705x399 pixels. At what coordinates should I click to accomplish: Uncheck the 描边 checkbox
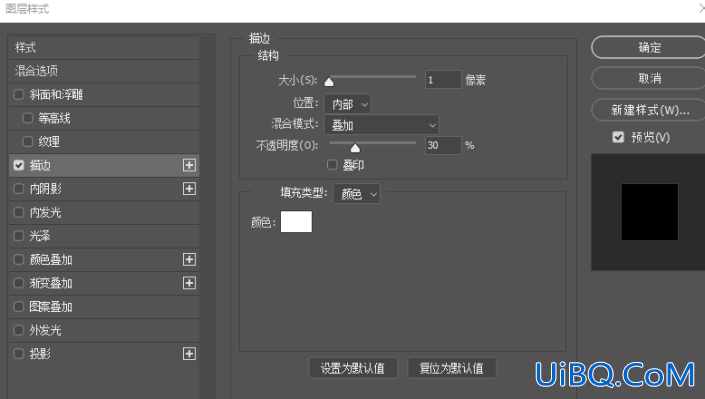pos(18,165)
